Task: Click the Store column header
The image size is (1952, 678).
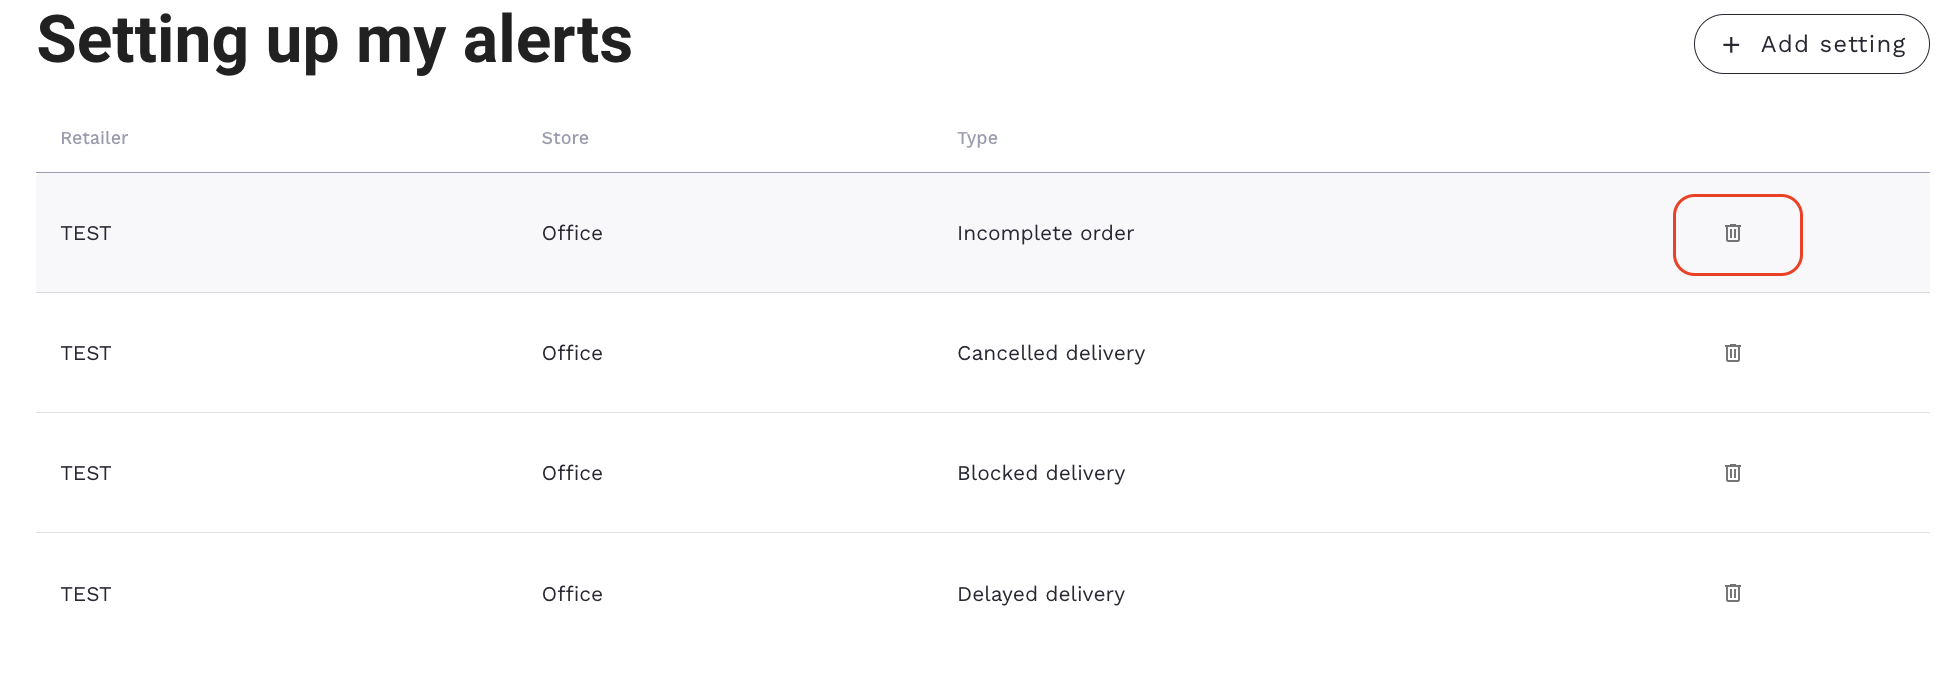Action: click(565, 138)
